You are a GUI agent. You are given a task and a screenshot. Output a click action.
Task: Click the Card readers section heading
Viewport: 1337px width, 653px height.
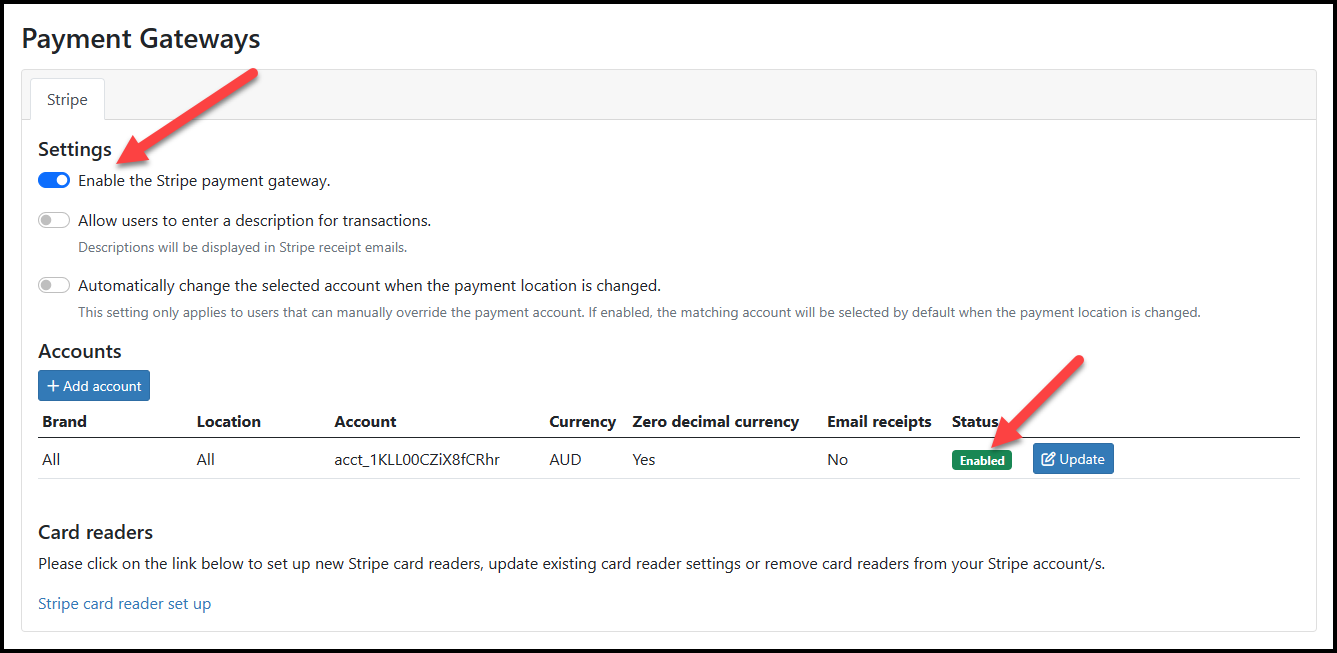(96, 532)
